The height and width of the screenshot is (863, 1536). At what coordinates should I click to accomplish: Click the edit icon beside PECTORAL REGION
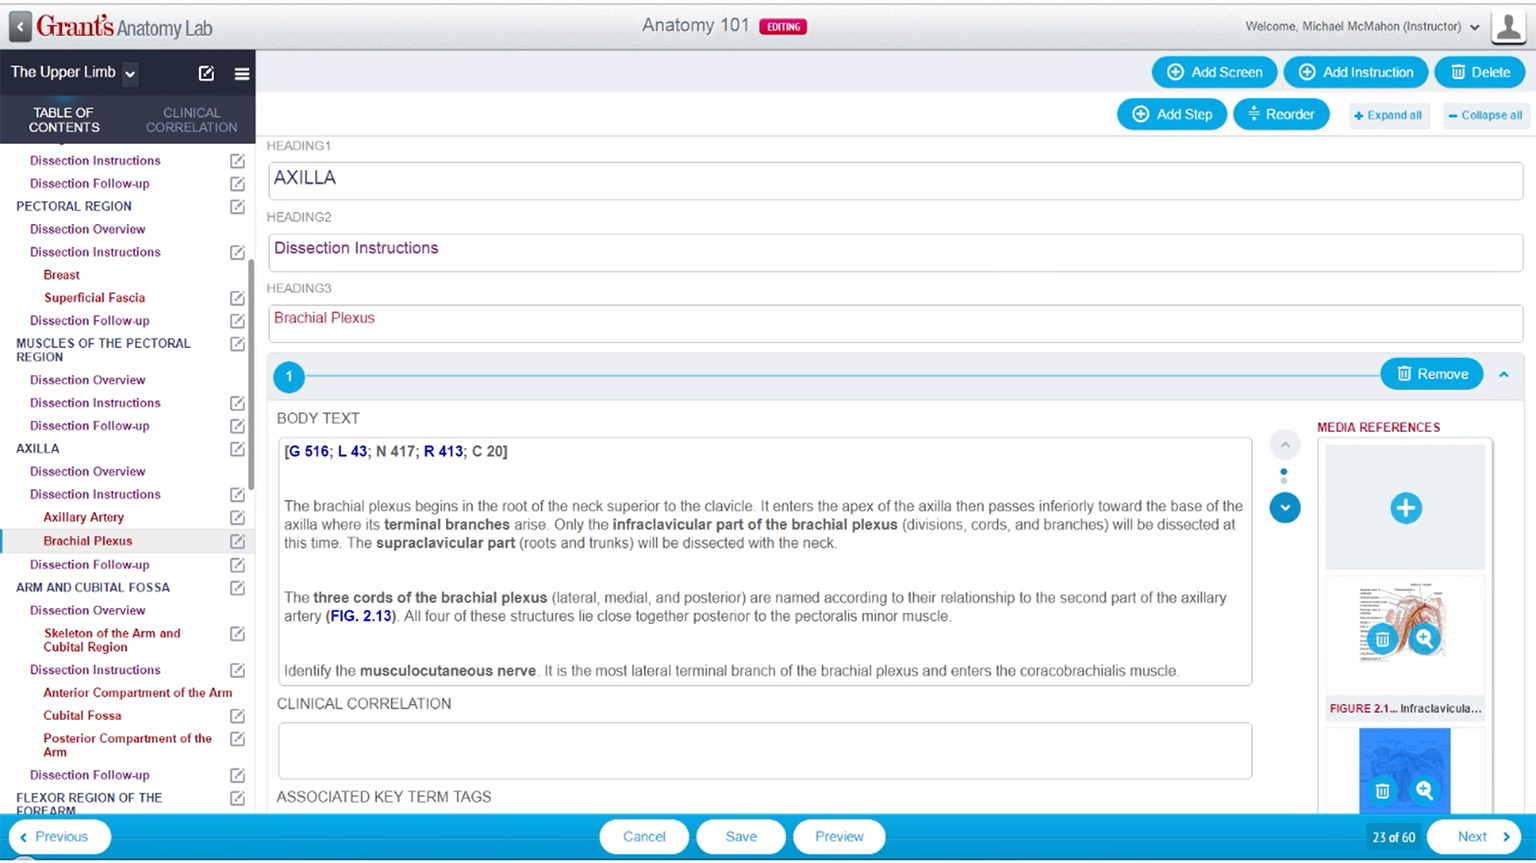(x=237, y=206)
